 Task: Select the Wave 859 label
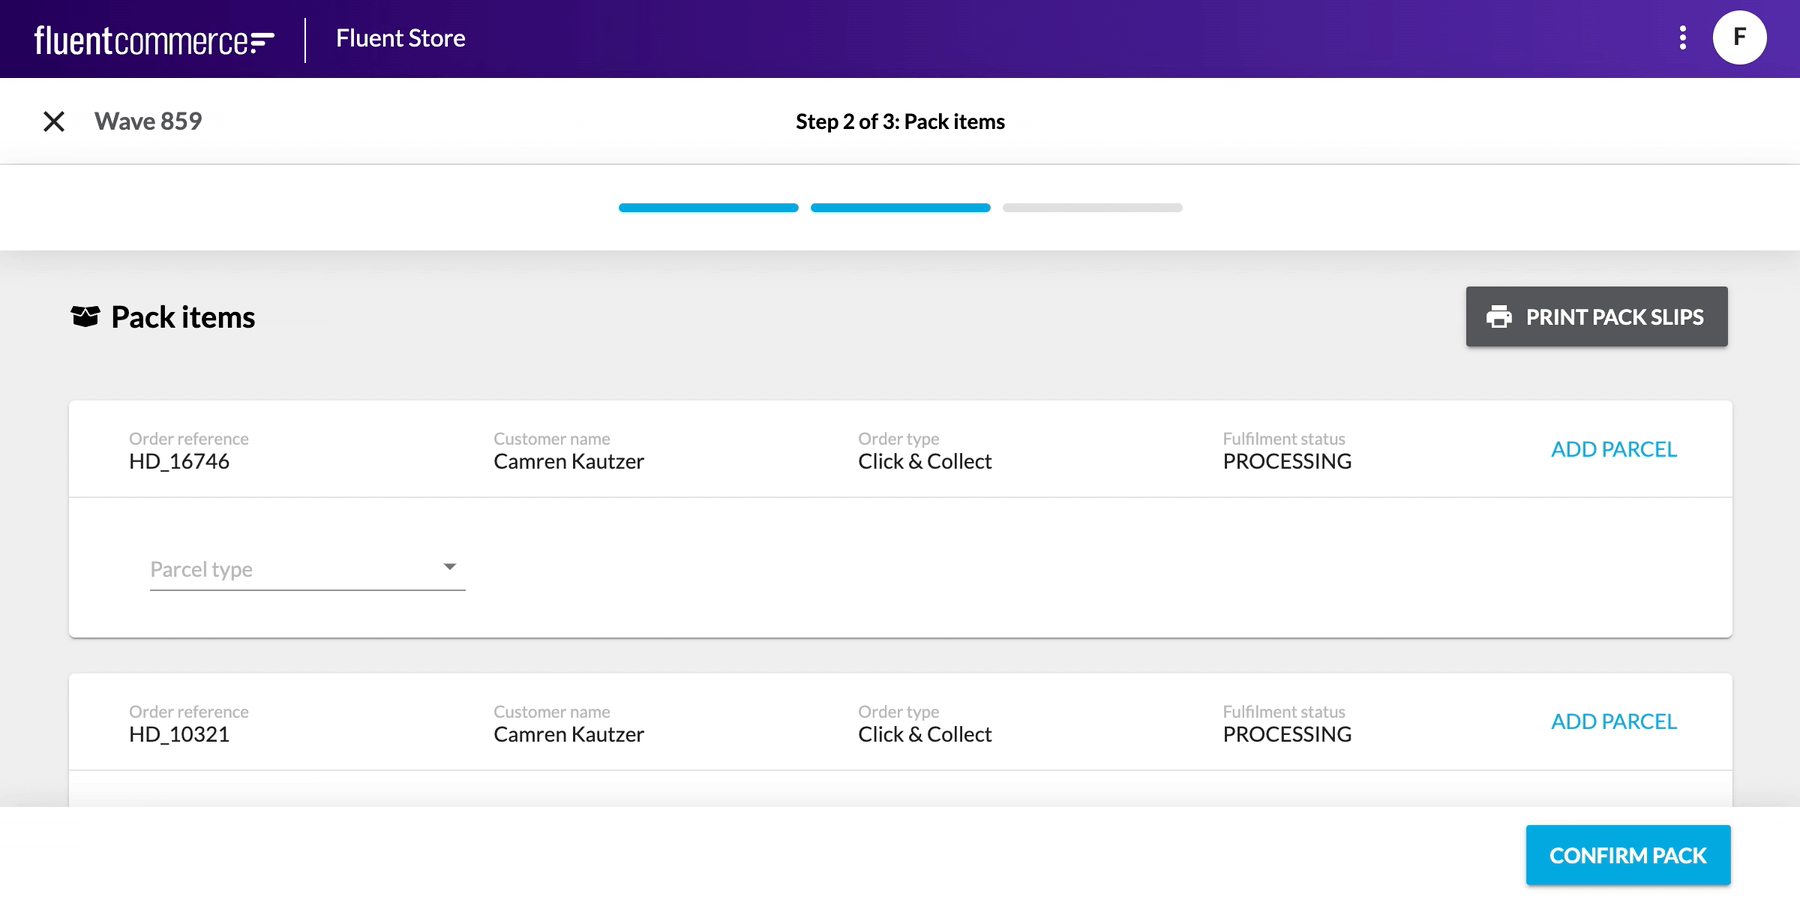(x=147, y=121)
